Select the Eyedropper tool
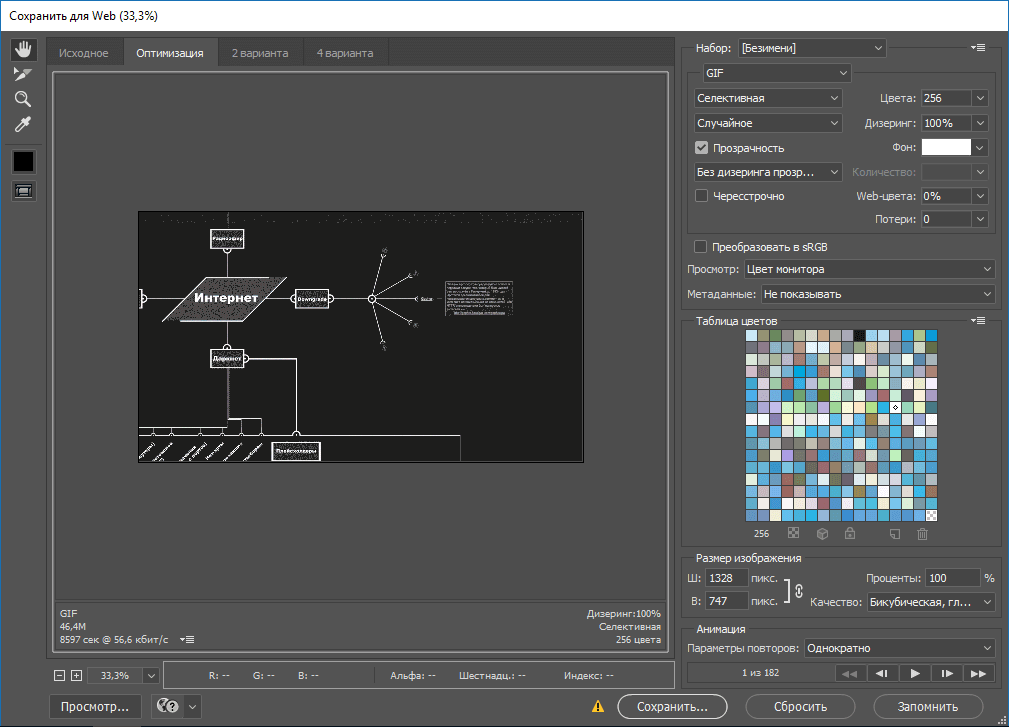 (x=23, y=124)
